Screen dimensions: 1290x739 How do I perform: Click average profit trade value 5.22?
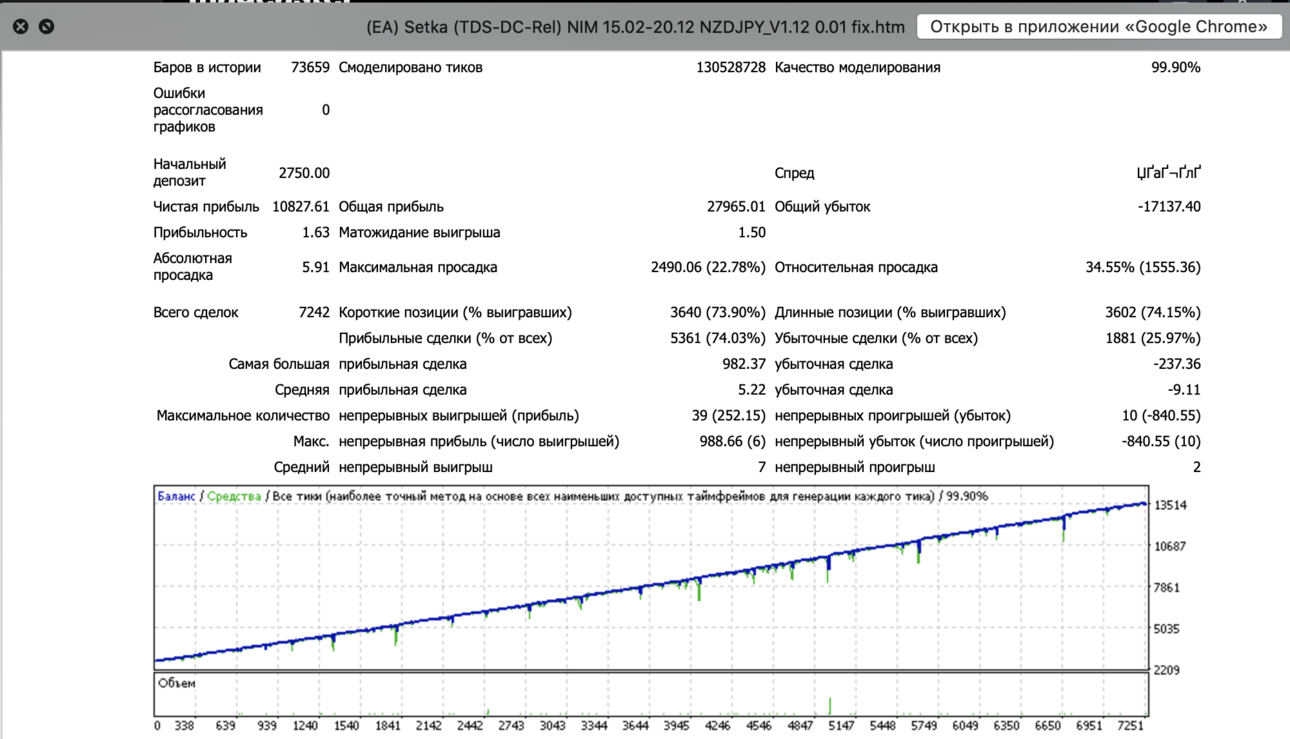click(752, 390)
